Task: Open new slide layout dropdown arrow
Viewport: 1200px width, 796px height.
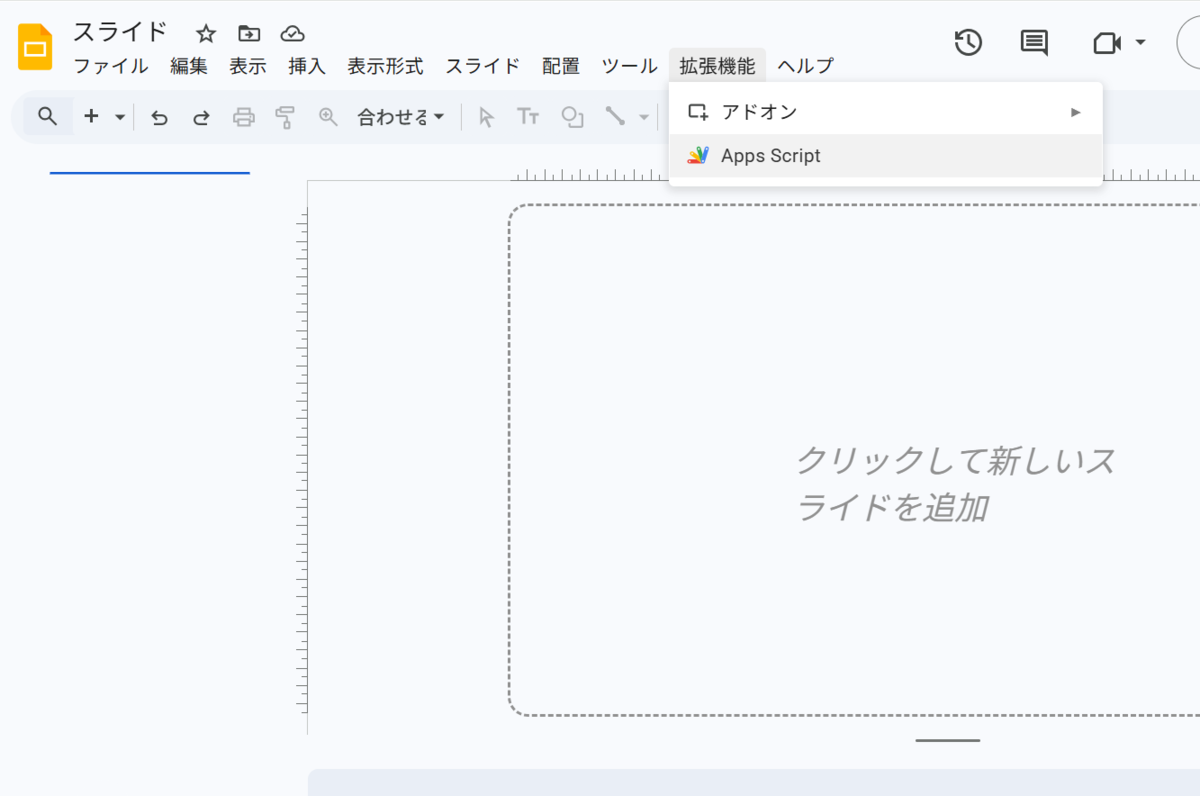Action: tap(120, 117)
